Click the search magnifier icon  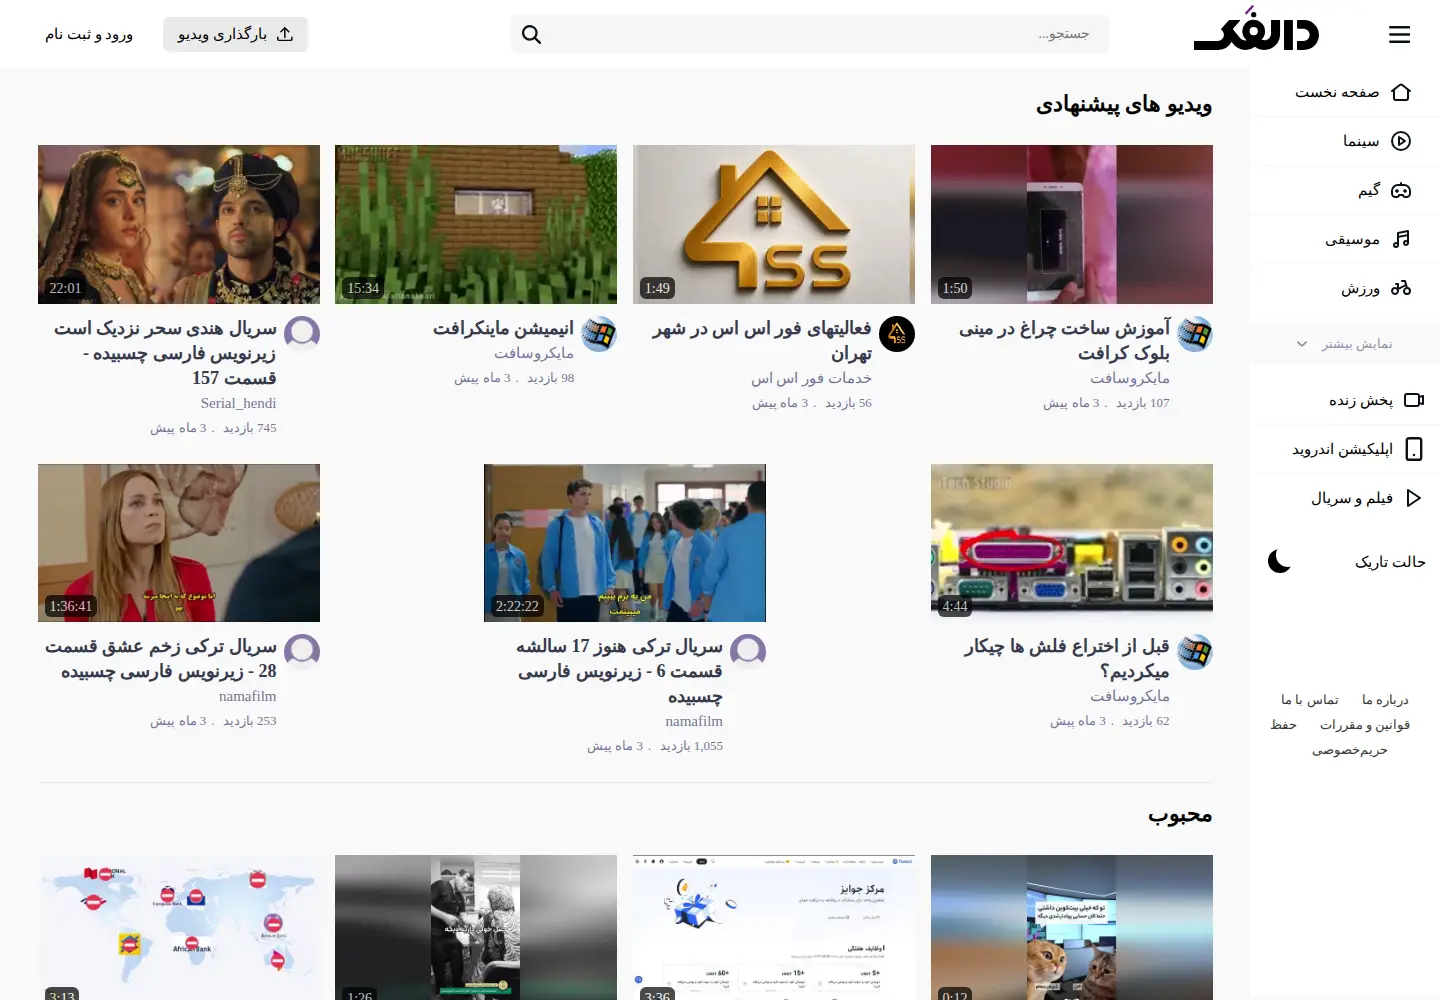coord(532,35)
